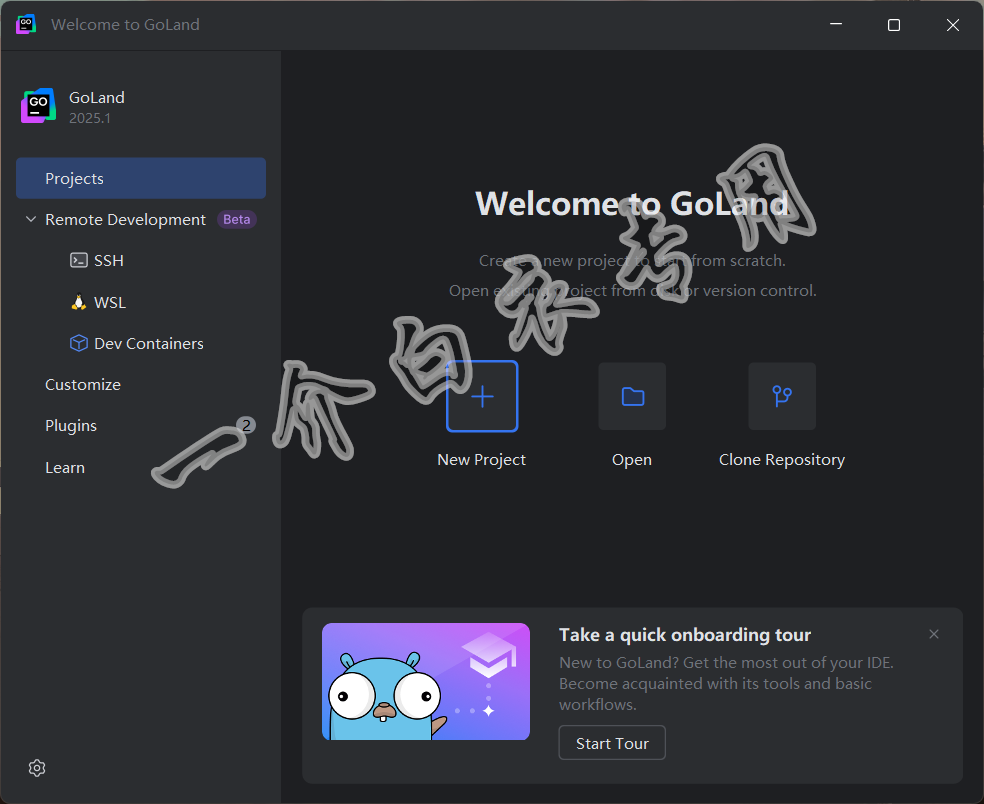Select the Remote Development item
Screen dimensions: 984x804
click(x=125, y=219)
